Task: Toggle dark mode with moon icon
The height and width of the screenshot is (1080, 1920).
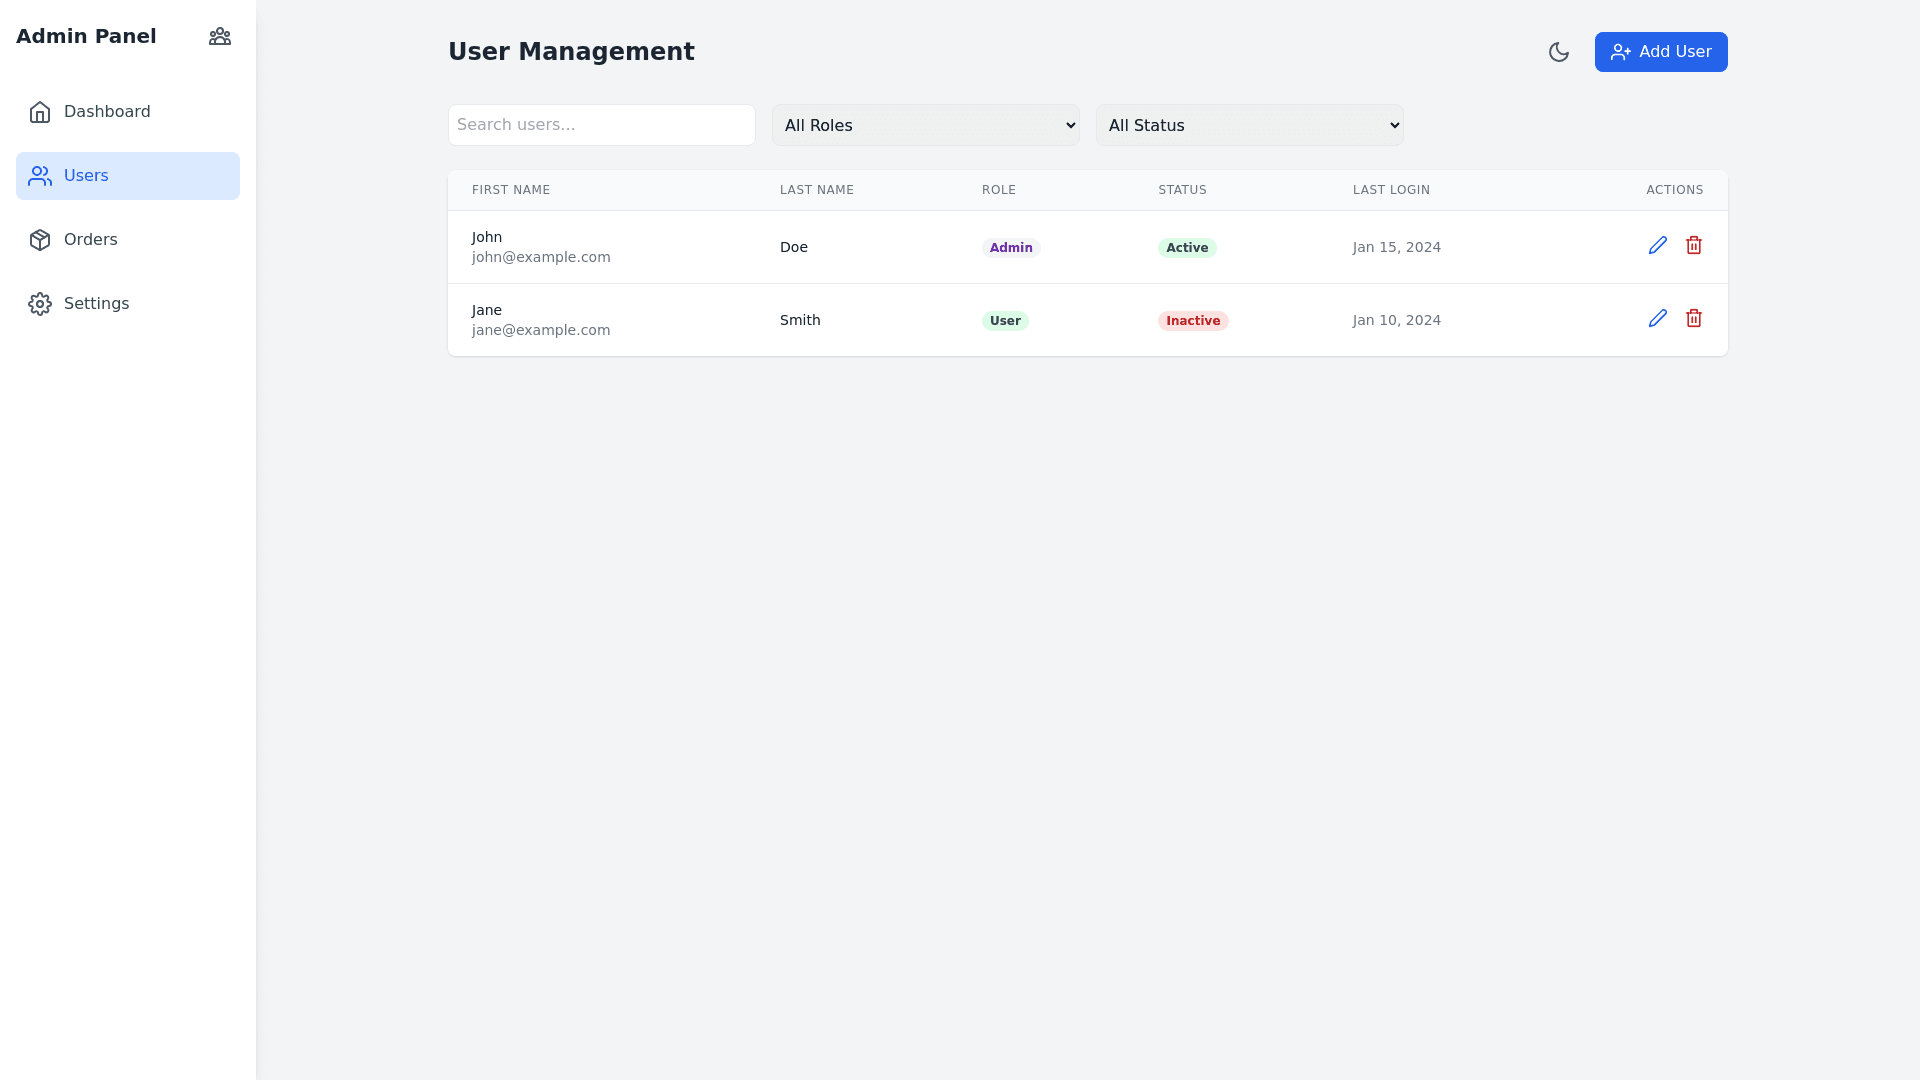Action: (x=1558, y=52)
